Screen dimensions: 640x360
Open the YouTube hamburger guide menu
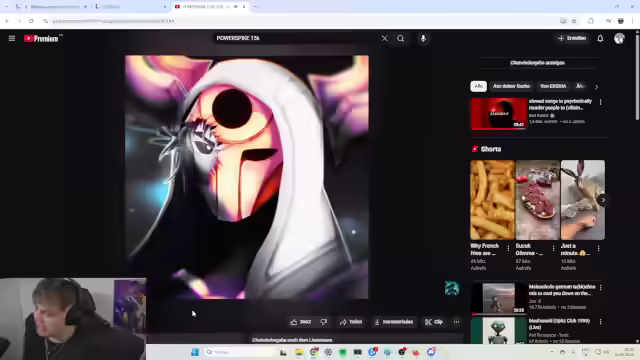click(x=11, y=38)
